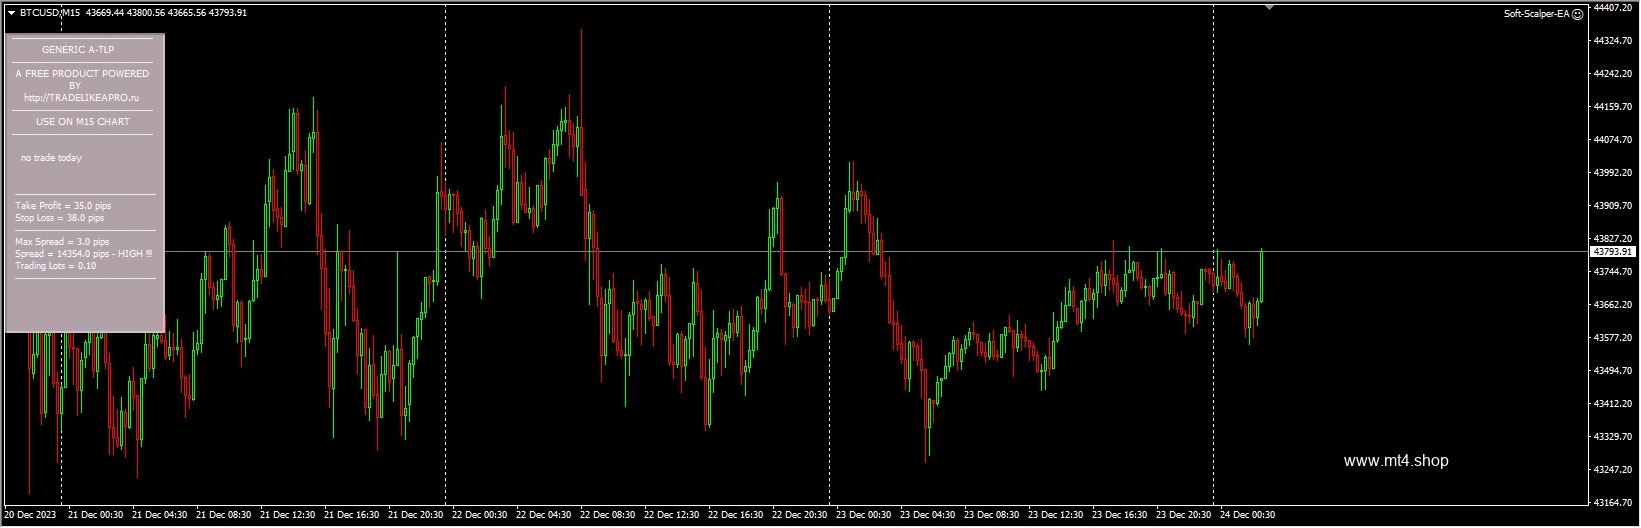Screen dimensions: 1641x528
Task: Click the 43247.20 price scale label
Action: coord(1613,470)
